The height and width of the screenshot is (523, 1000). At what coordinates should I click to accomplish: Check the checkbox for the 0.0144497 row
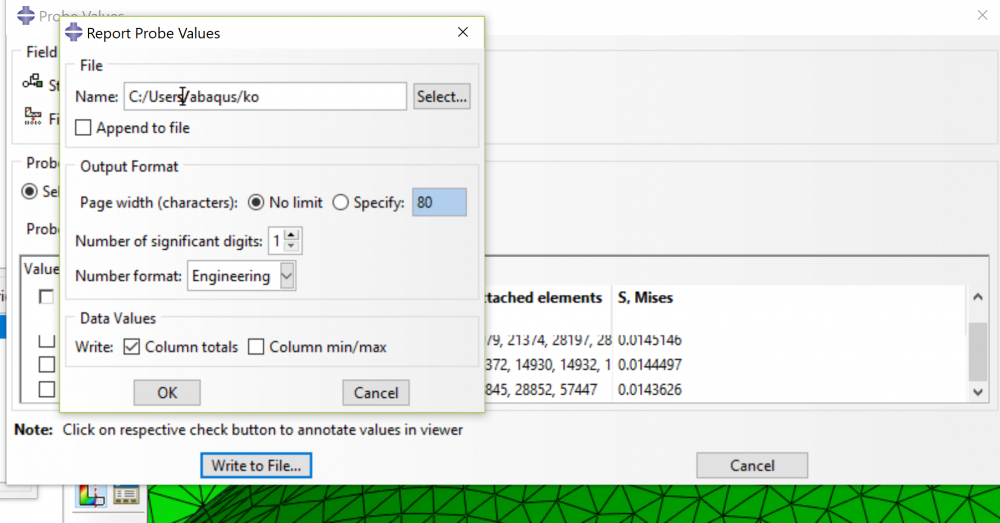coord(47,364)
